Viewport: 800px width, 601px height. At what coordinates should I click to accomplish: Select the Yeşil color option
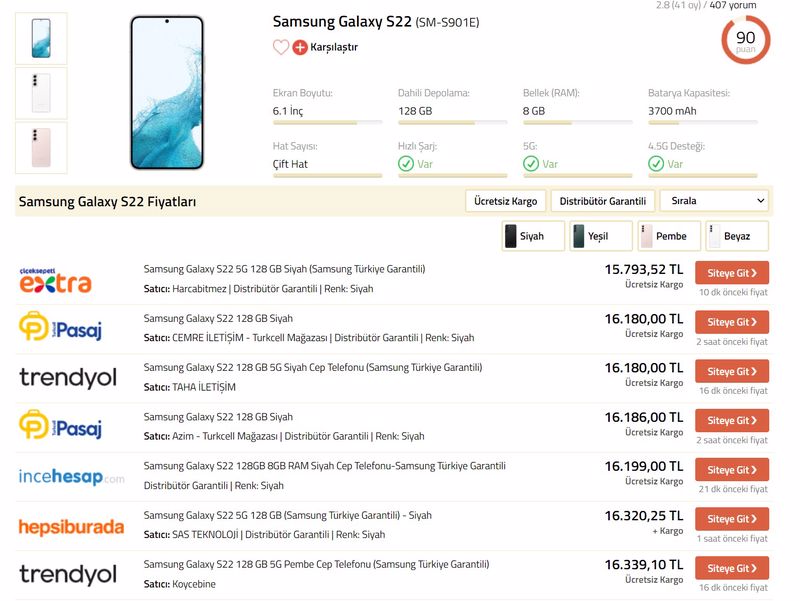click(x=601, y=236)
